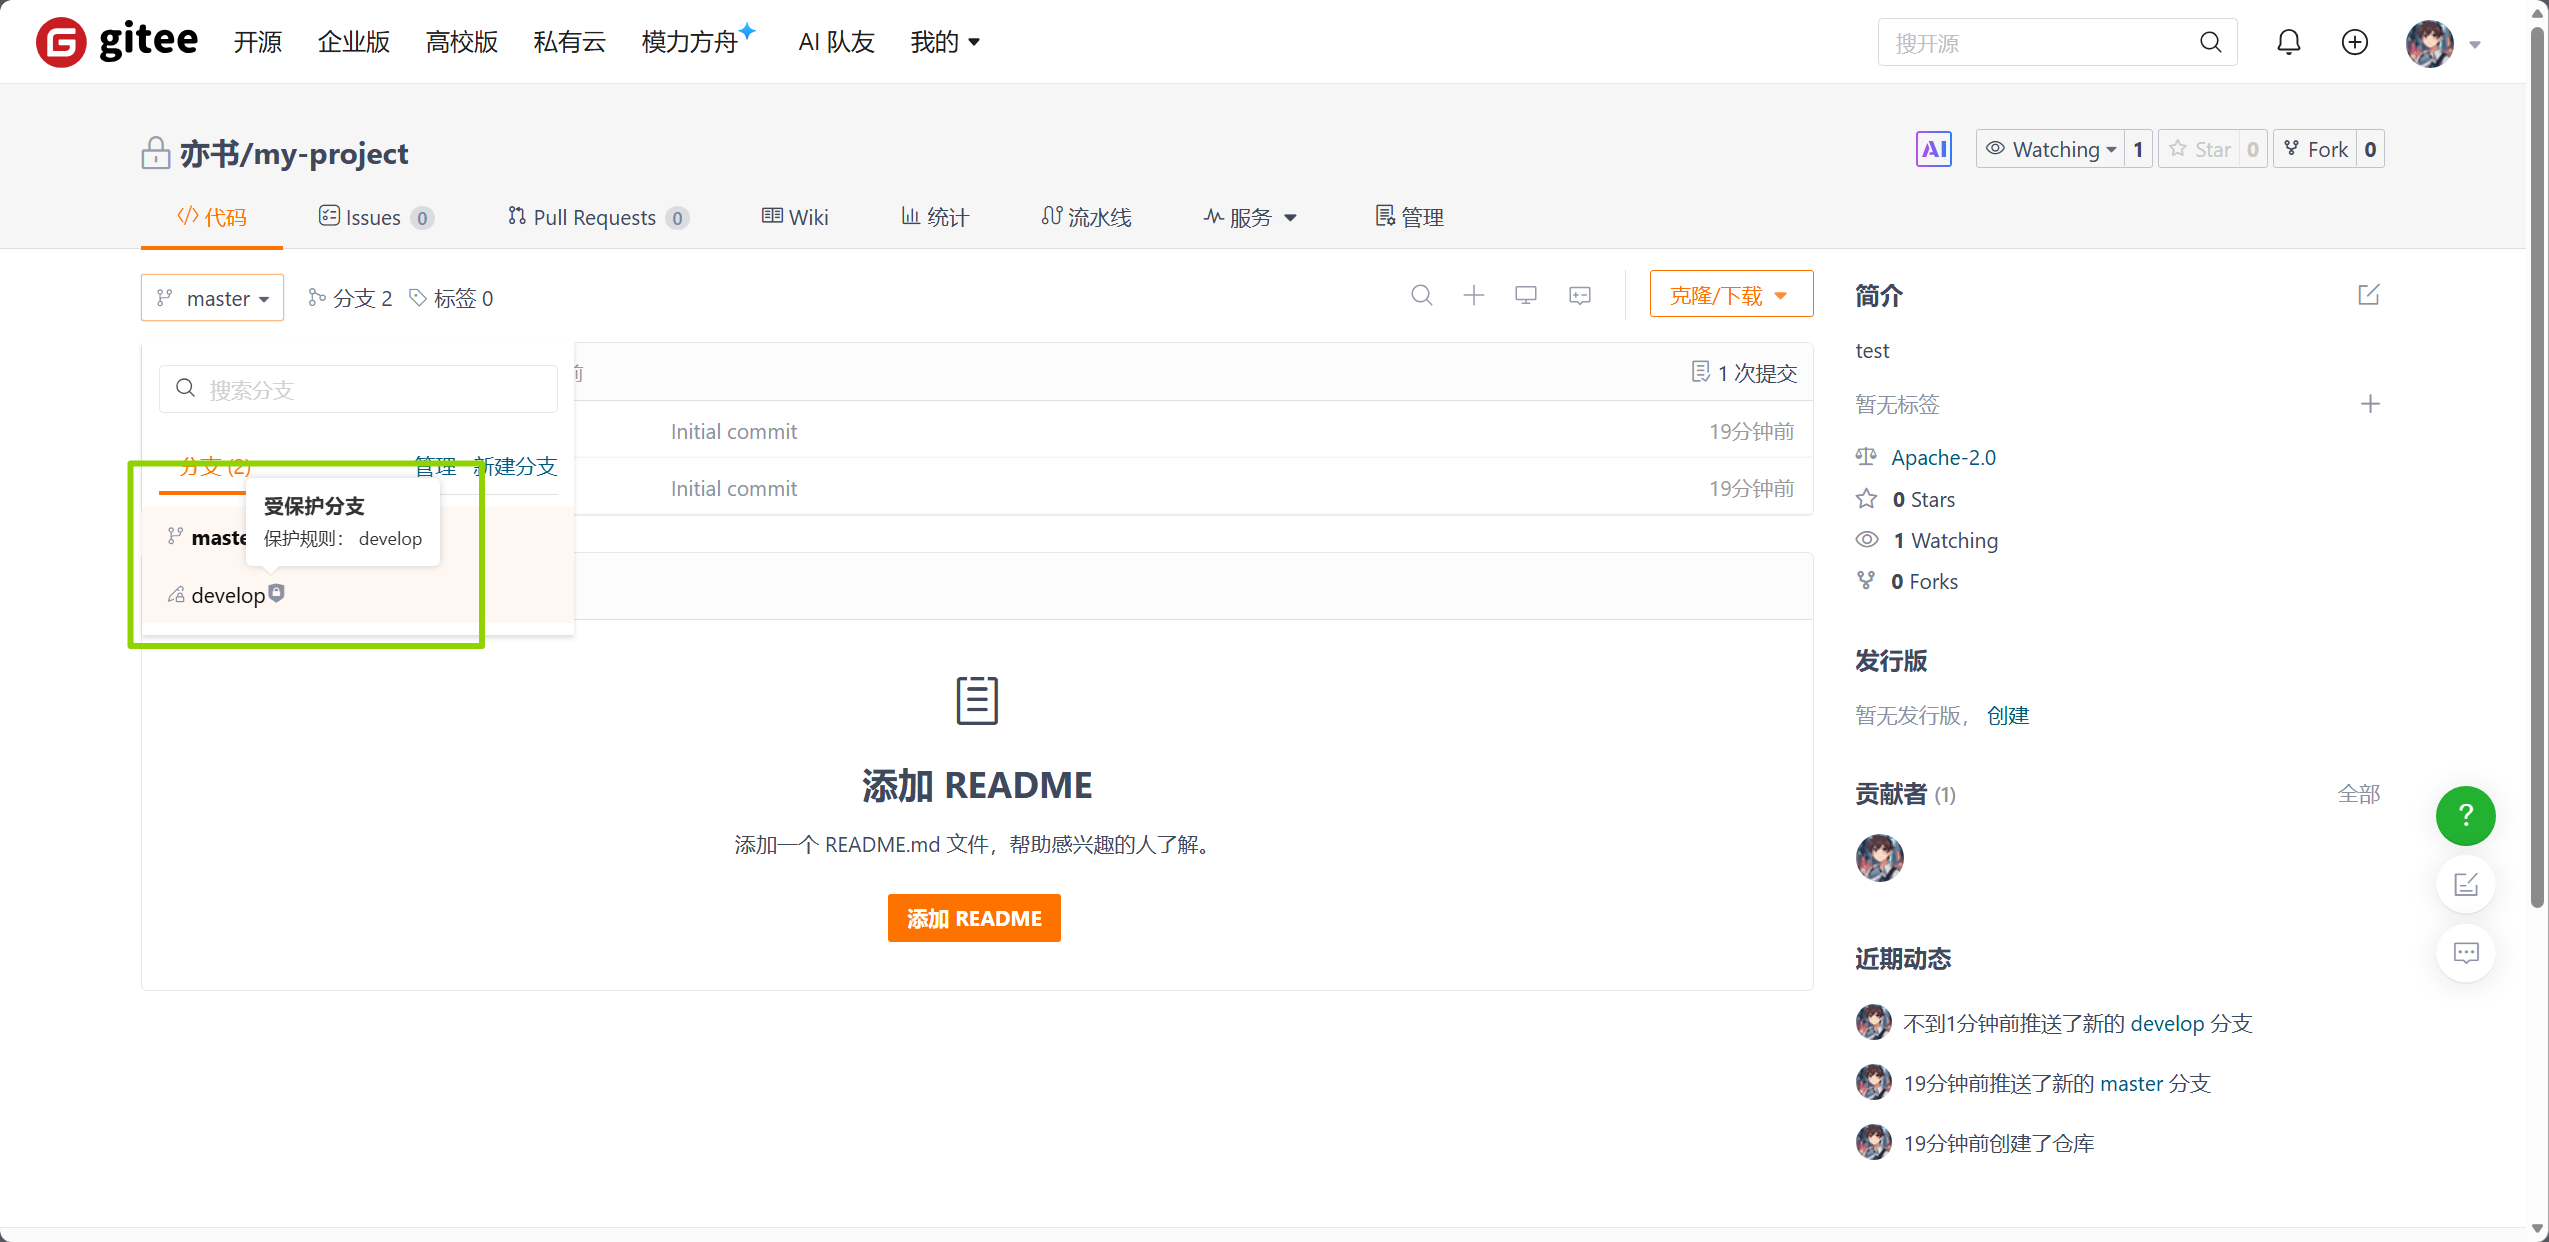The width and height of the screenshot is (2549, 1242).
Task: Open the comment feedback icon in toolbar
Action: click(1579, 295)
